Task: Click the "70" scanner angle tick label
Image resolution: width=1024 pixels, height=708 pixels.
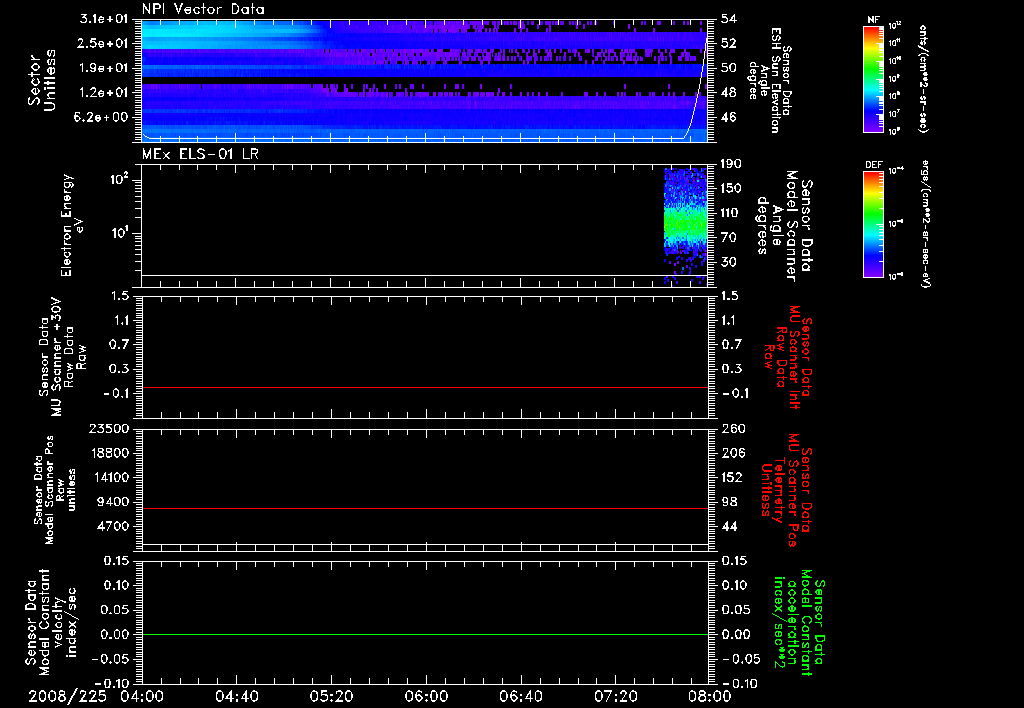Action: coord(729,237)
